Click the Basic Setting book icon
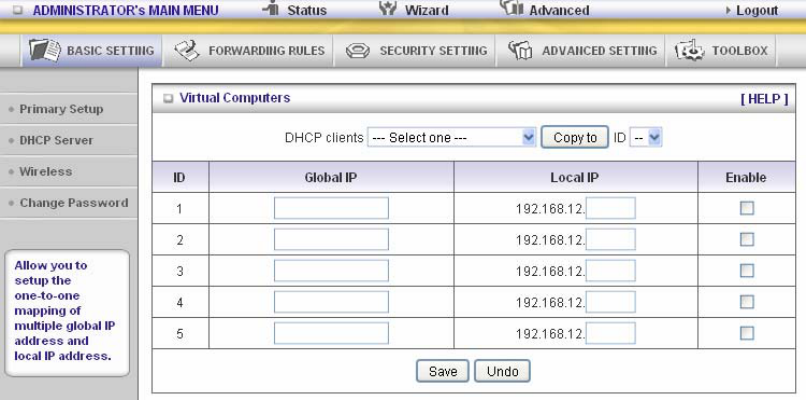Screen dimensions: 806x400 (x=45, y=50)
